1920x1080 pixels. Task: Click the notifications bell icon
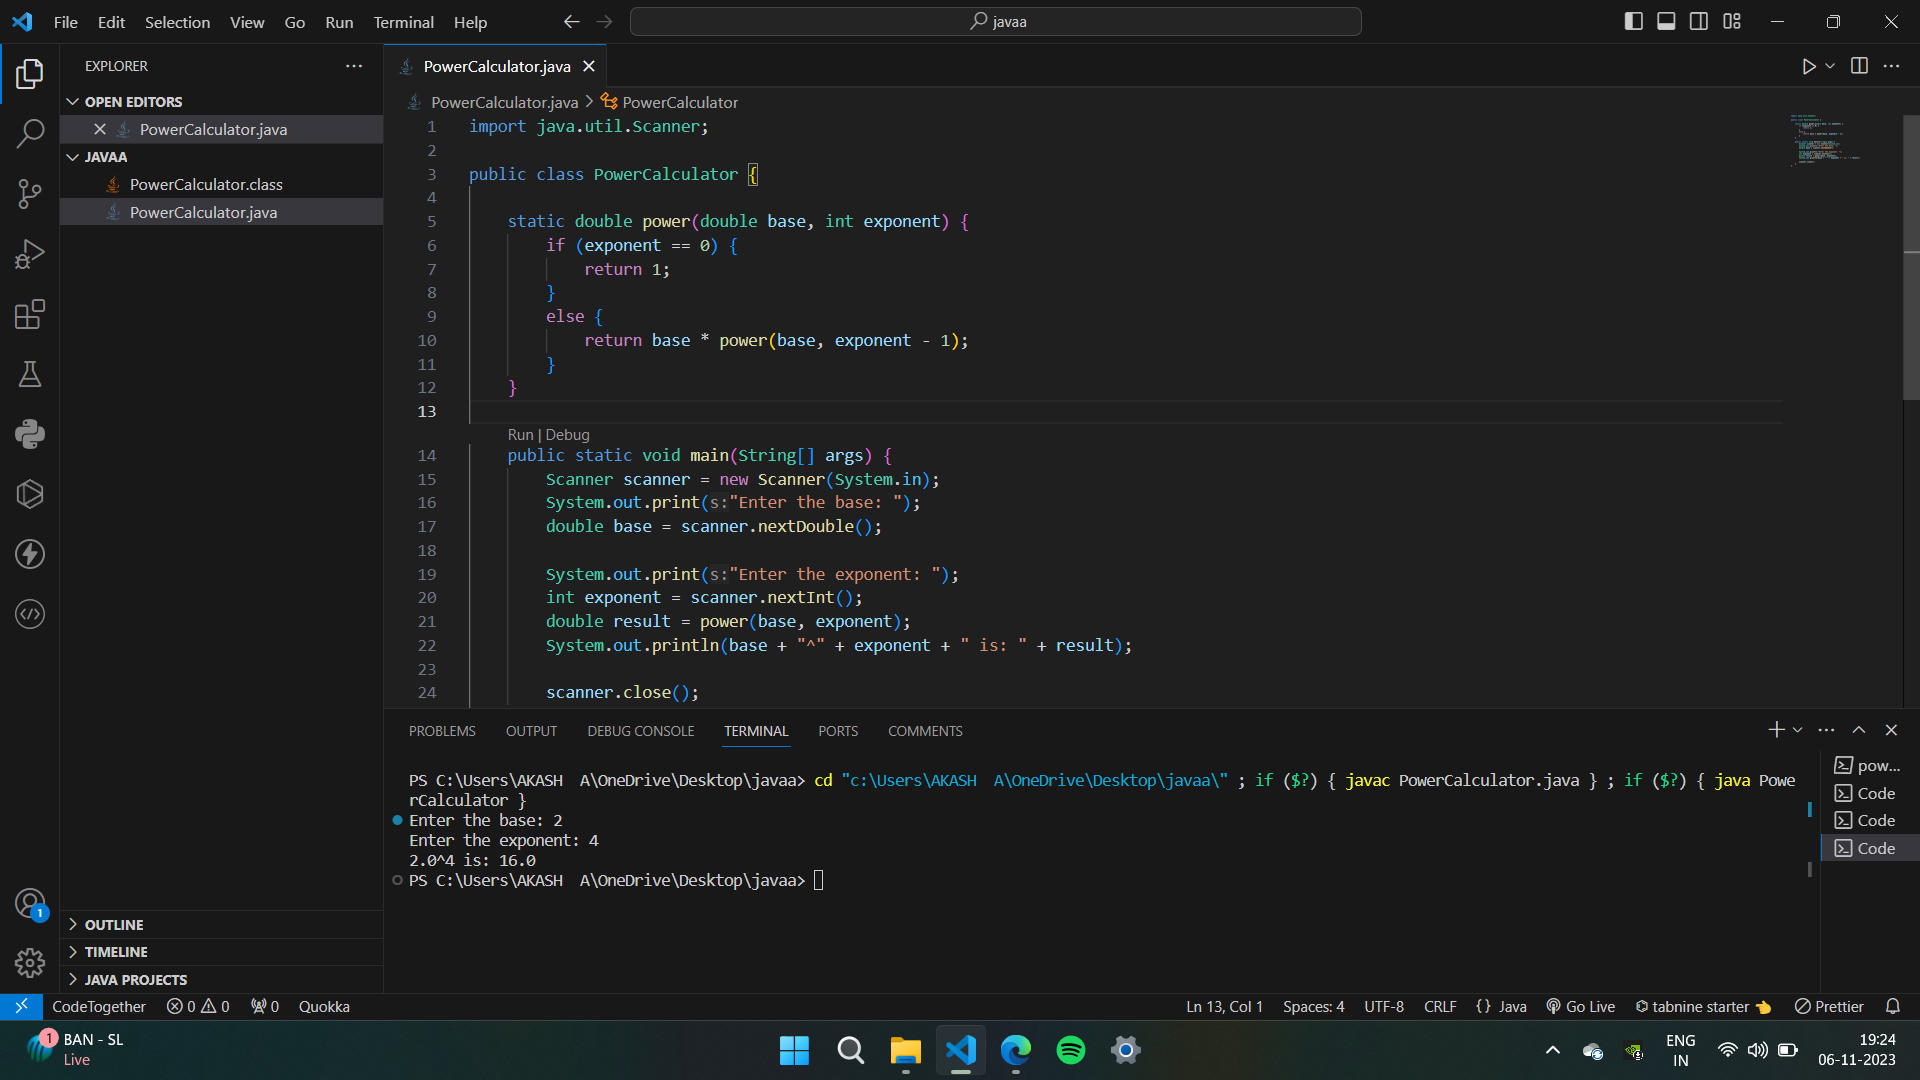pos(1892,1007)
